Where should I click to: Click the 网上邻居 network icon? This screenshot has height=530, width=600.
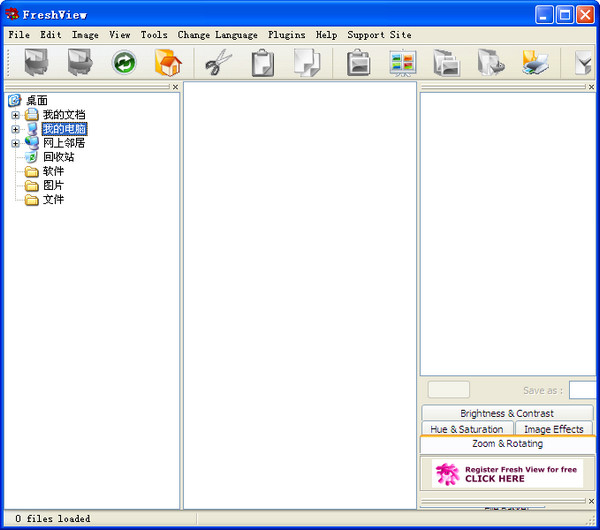(32, 143)
